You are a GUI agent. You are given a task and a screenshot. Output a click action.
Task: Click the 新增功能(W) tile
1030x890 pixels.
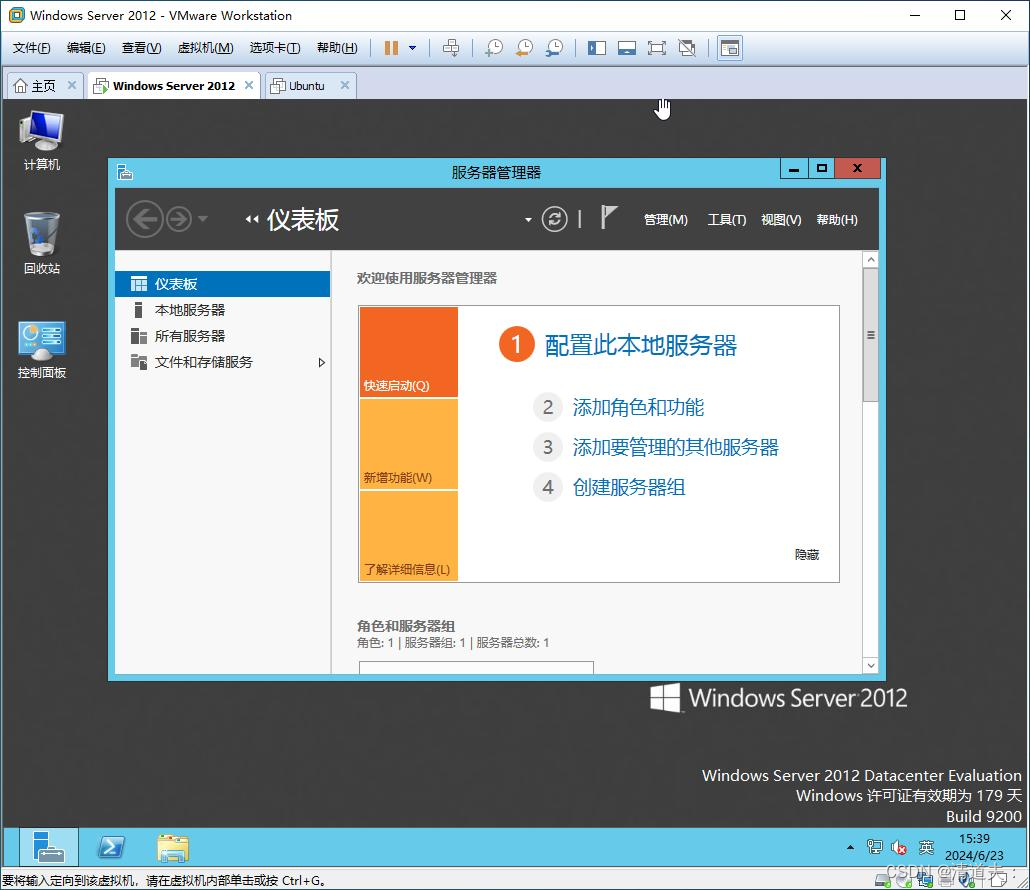click(409, 444)
